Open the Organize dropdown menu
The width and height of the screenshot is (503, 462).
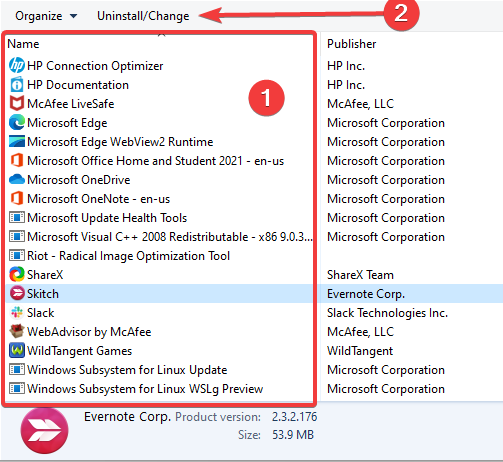click(x=46, y=16)
